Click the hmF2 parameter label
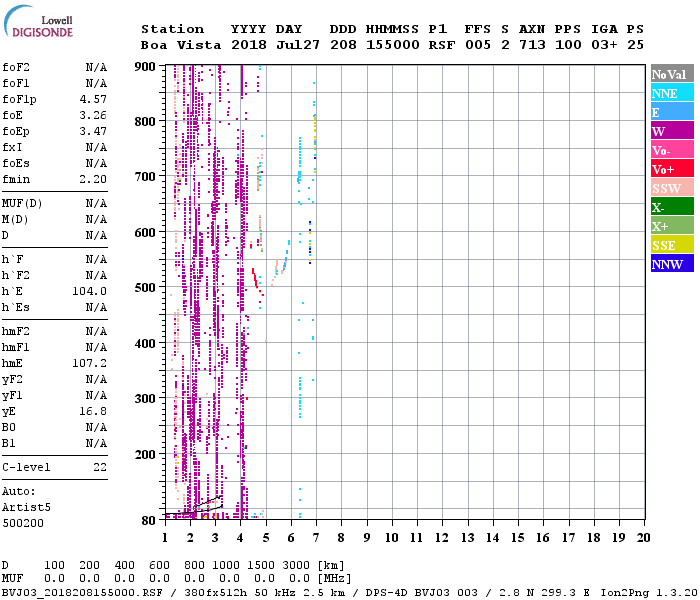The image size is (700, 600). click(16, 331)
